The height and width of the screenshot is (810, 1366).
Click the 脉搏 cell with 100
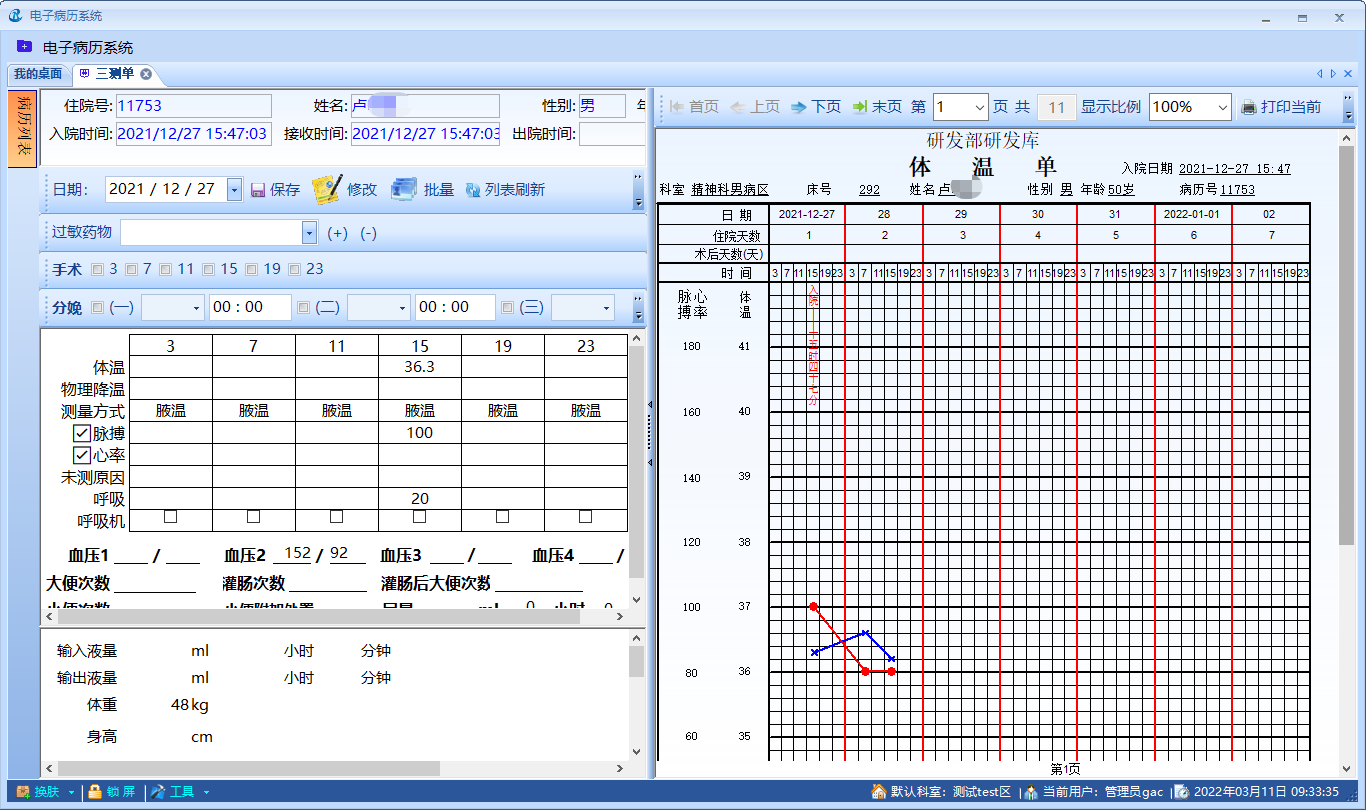420,433
